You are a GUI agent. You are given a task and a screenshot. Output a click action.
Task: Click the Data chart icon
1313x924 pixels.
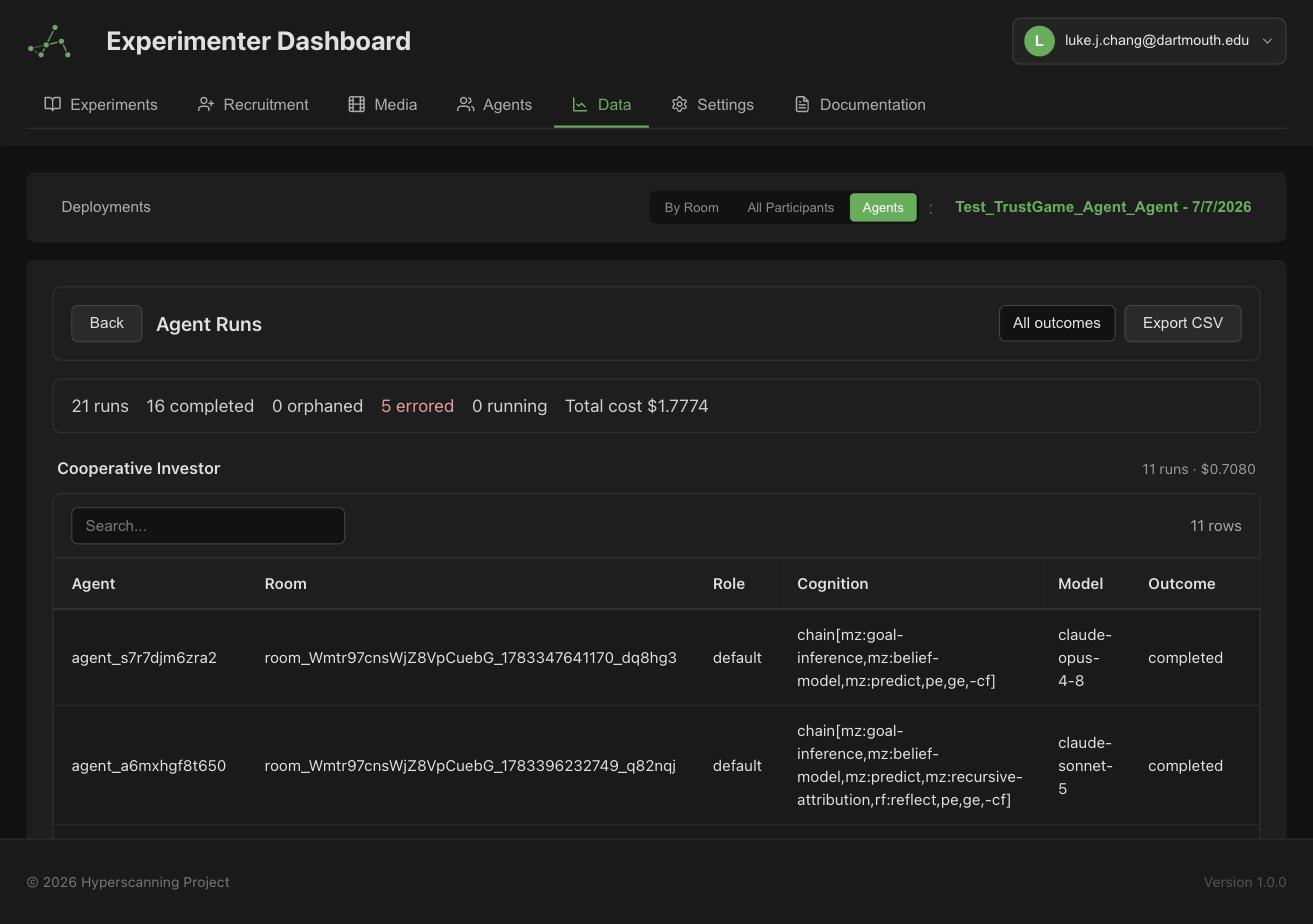click(x=580, y=104)
